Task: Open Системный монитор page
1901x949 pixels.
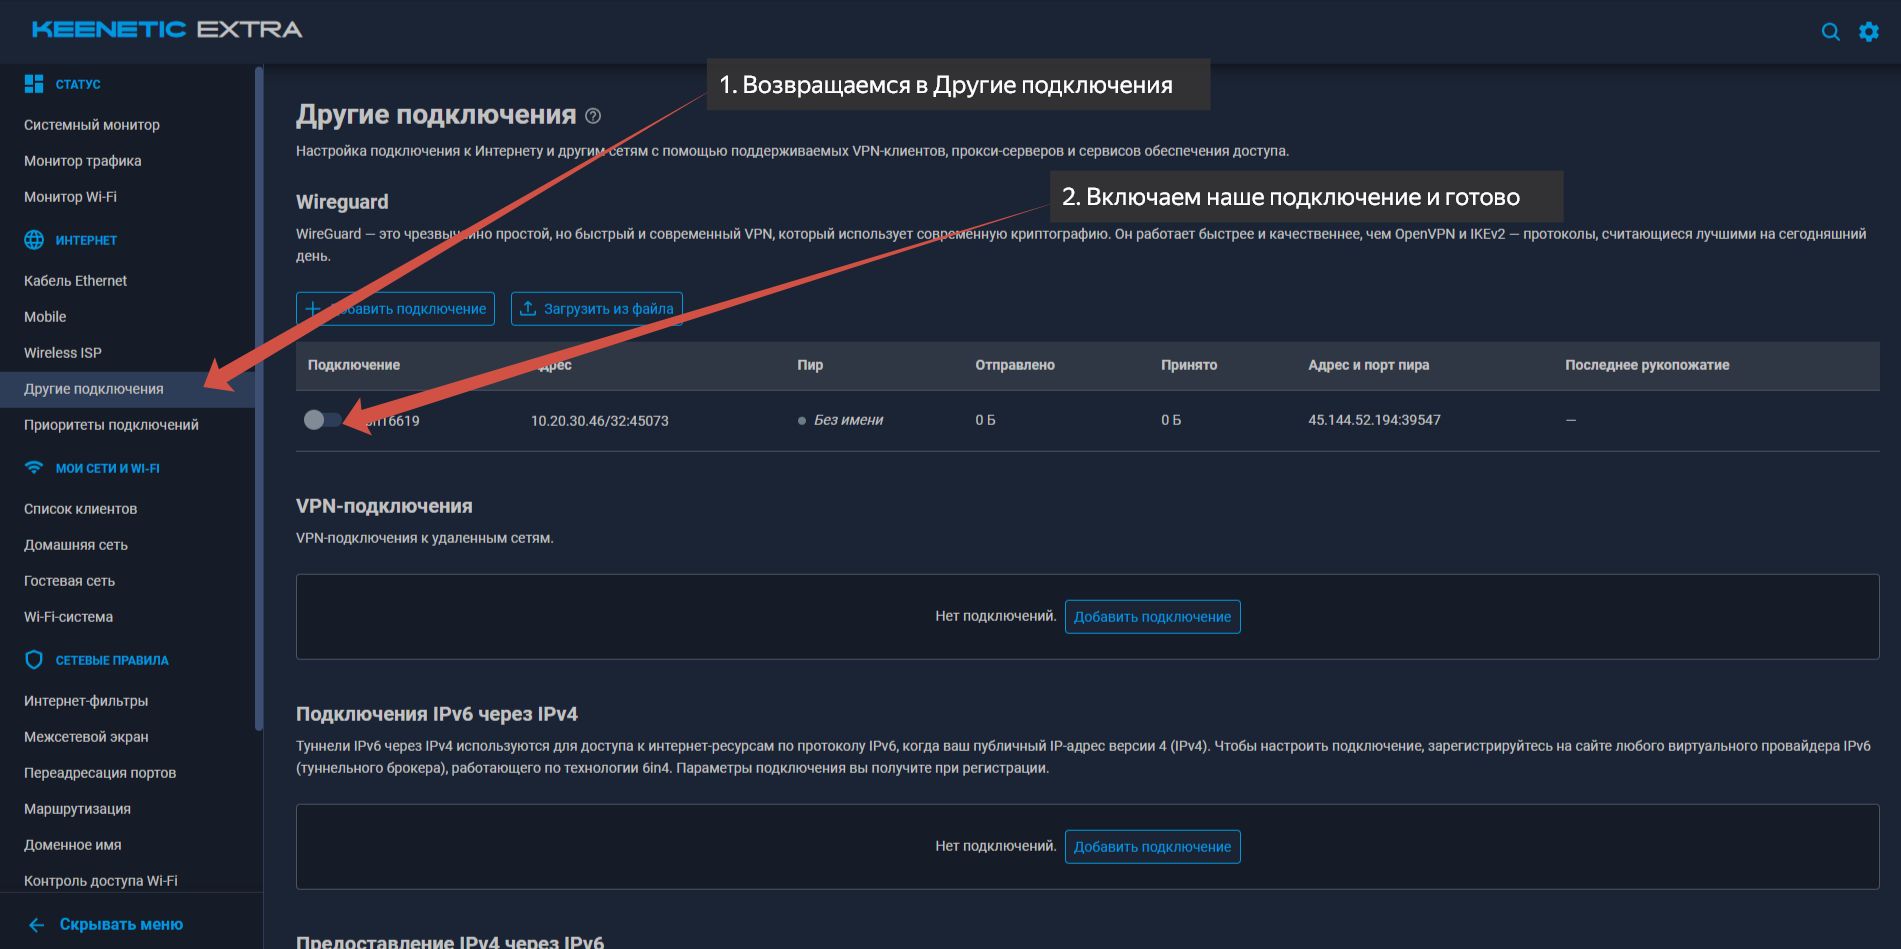Action: point(92,125)
